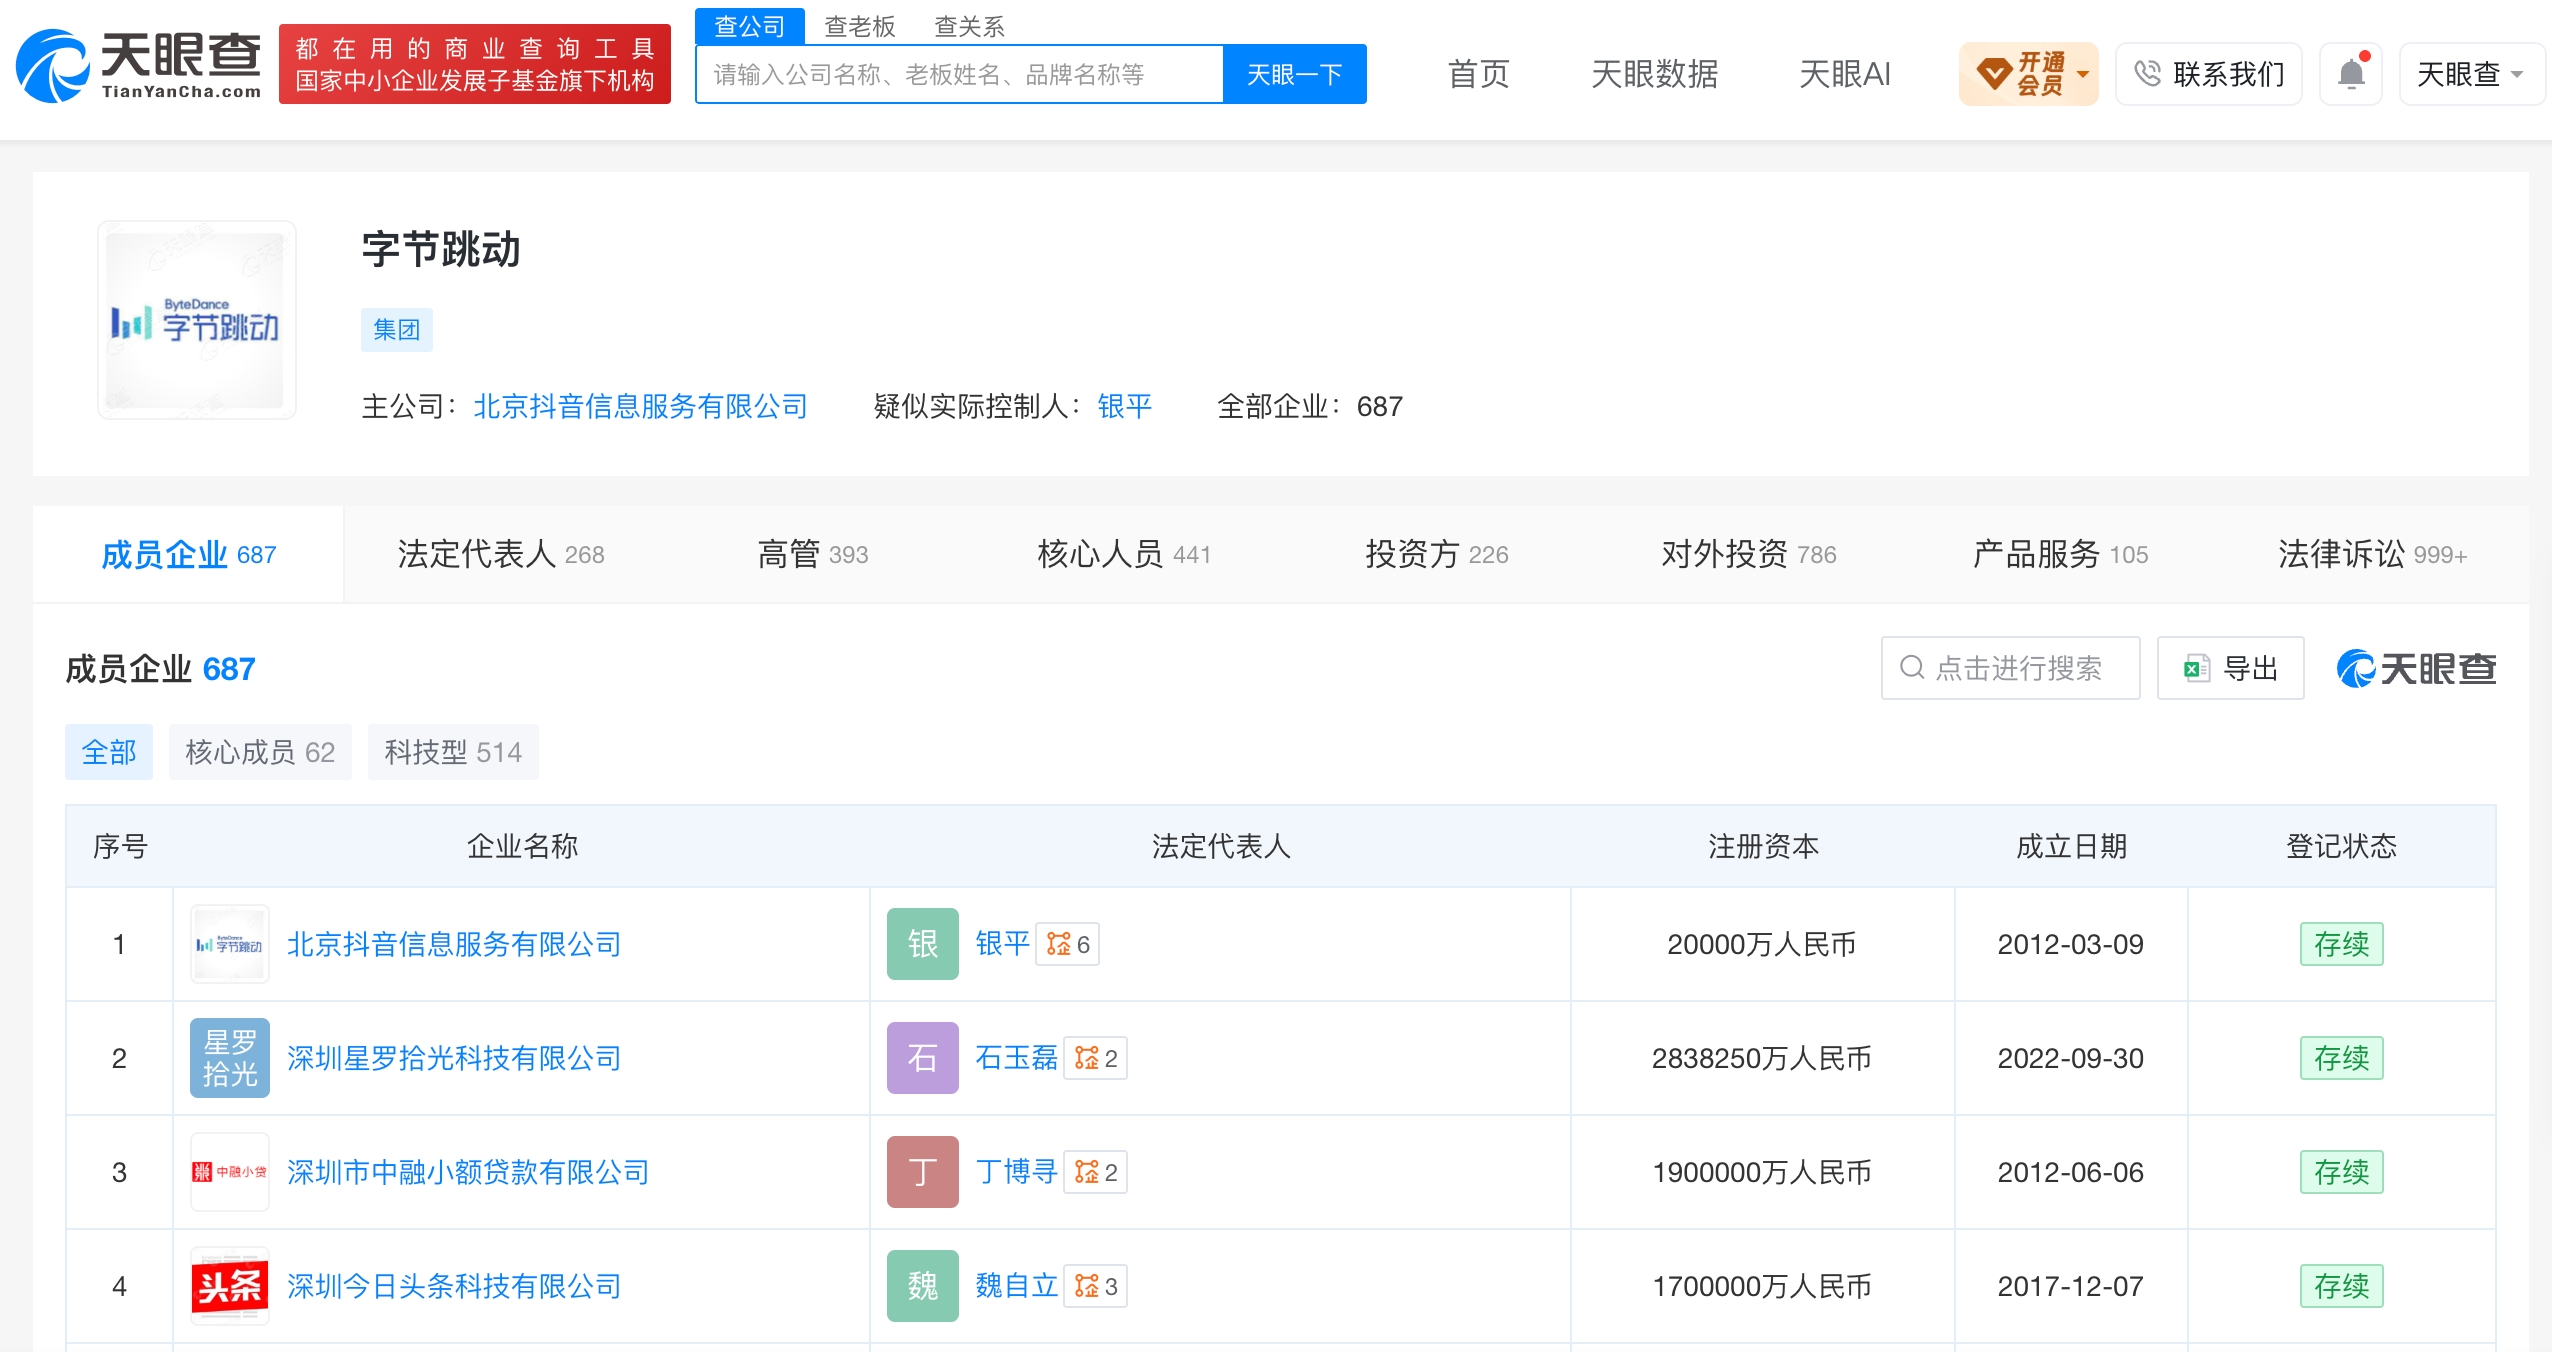Image resolution: width=2552 pixels, height=1352 pixels.
Task: Open the 法定代表人 268 tab
Action: 500,554
